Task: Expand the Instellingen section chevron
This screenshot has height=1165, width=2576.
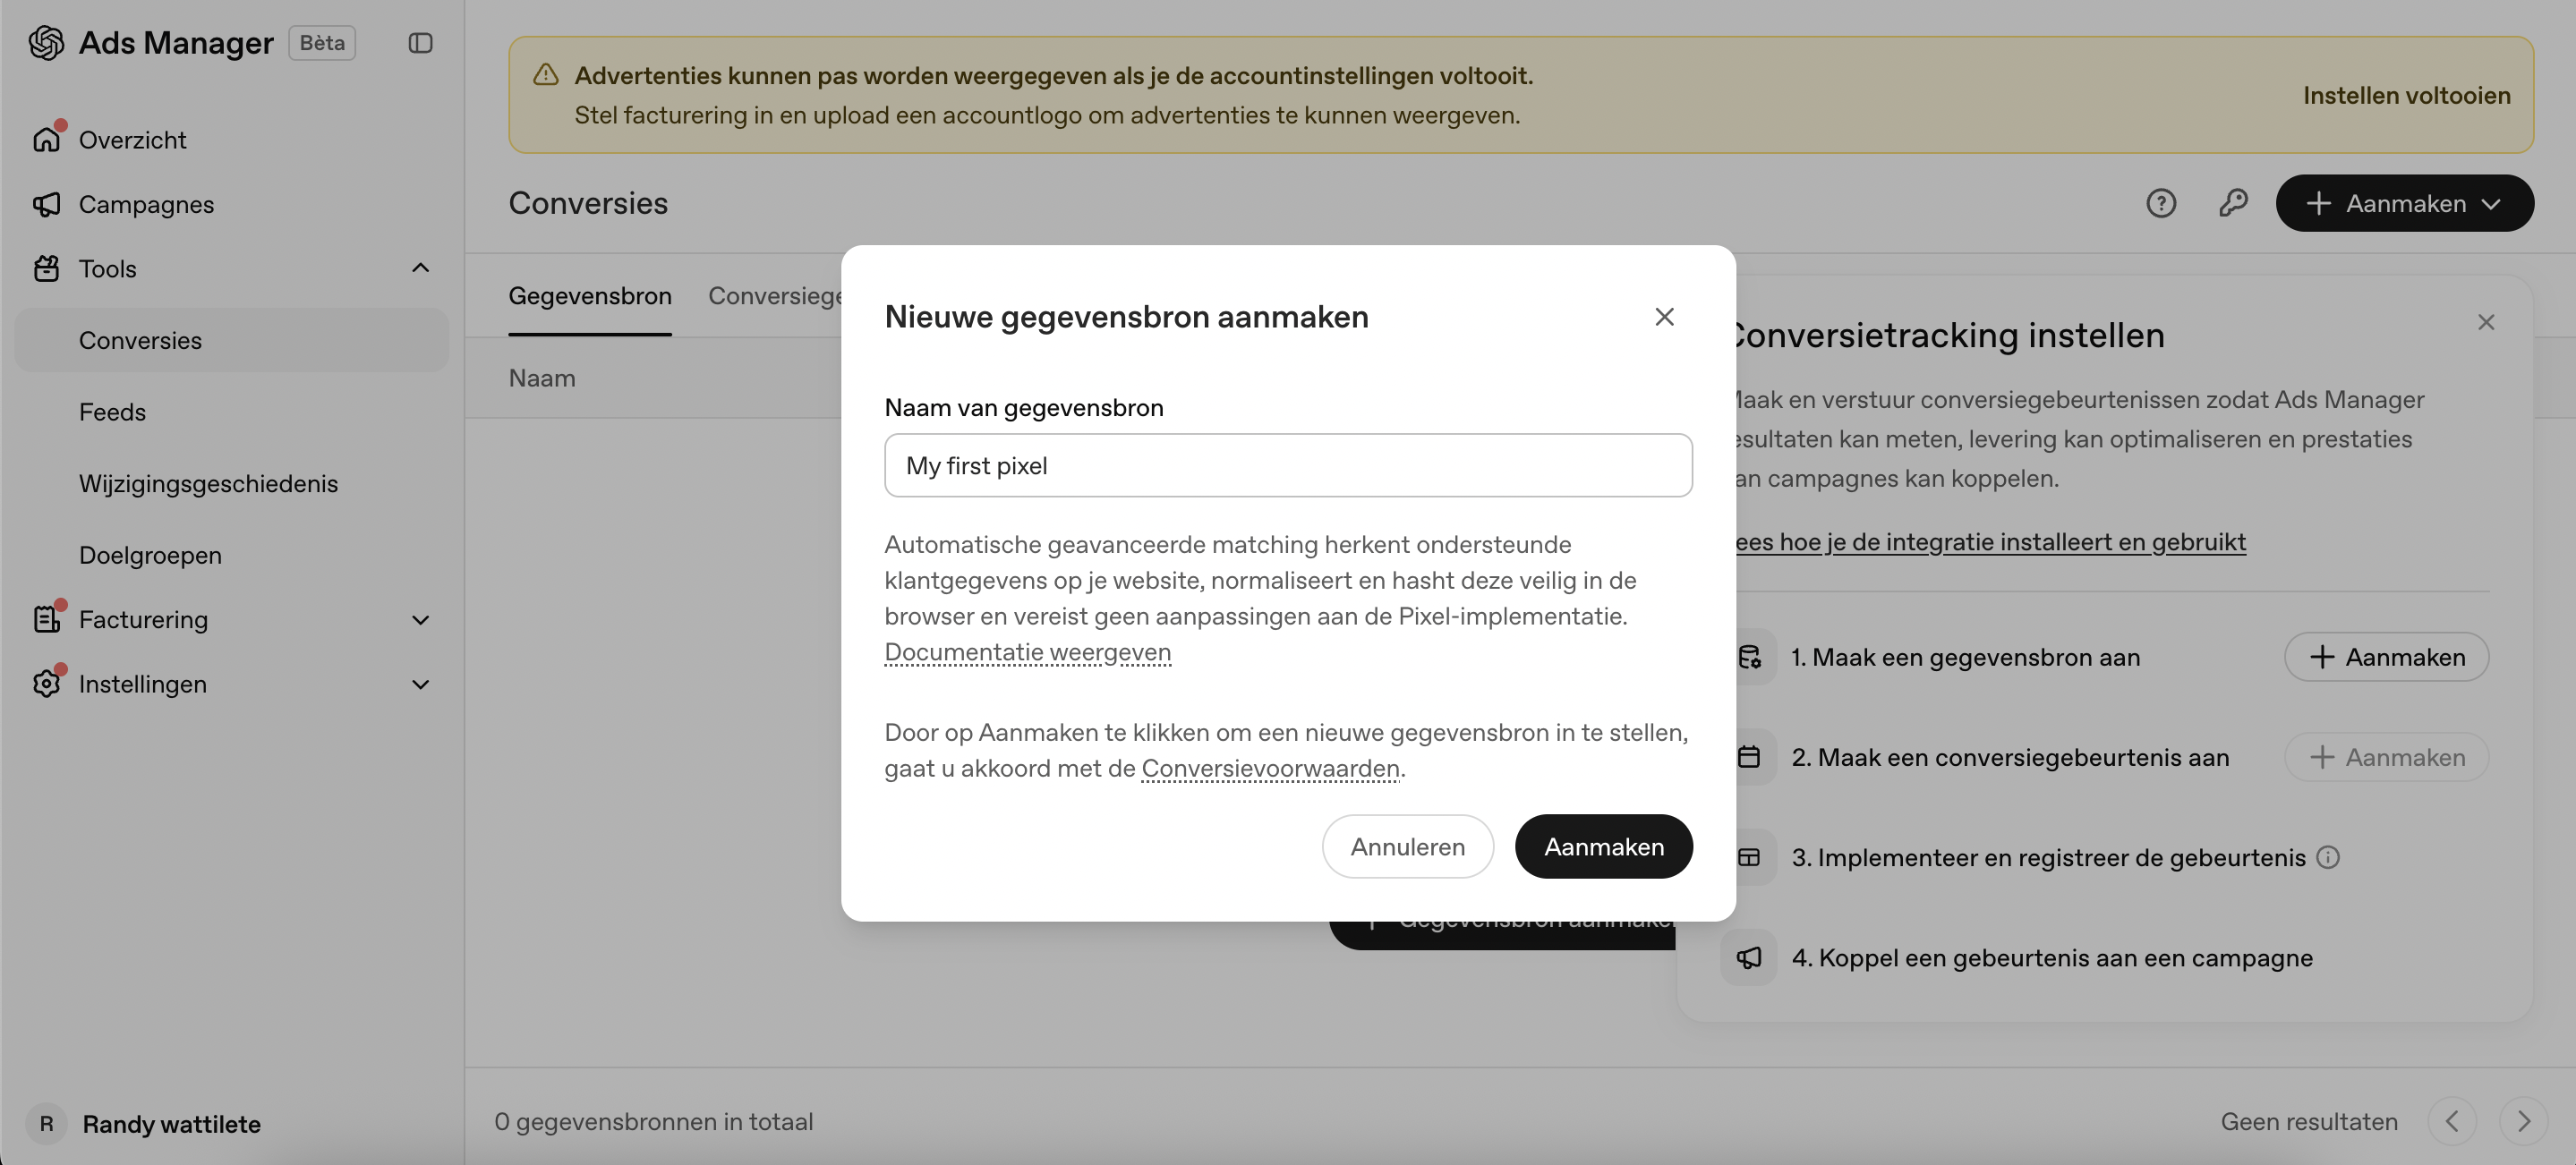Action: (420, 684)
